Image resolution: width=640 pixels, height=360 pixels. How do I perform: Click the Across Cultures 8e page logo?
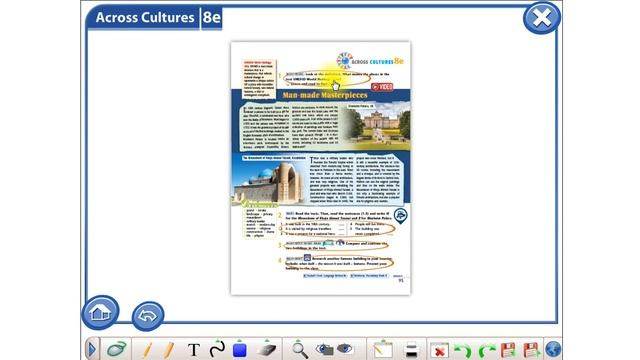pyautogui.click(x=370, y=61)
